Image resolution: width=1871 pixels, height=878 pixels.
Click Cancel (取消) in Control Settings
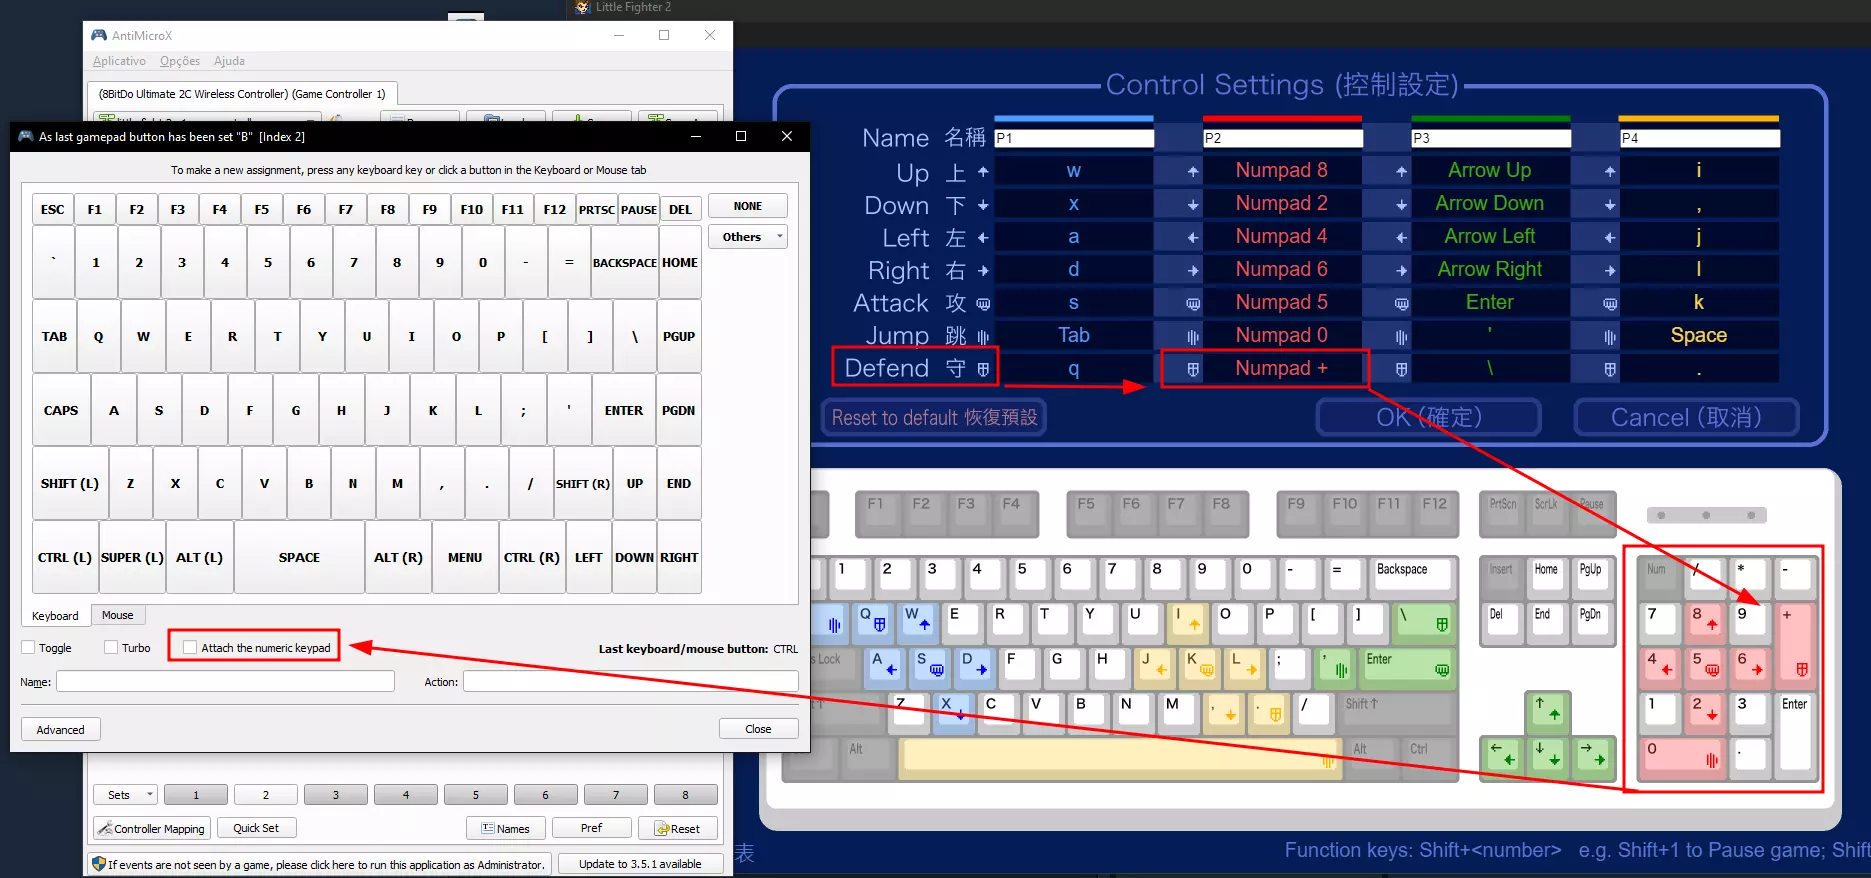pyautogui.click(x=1686, y=417)
